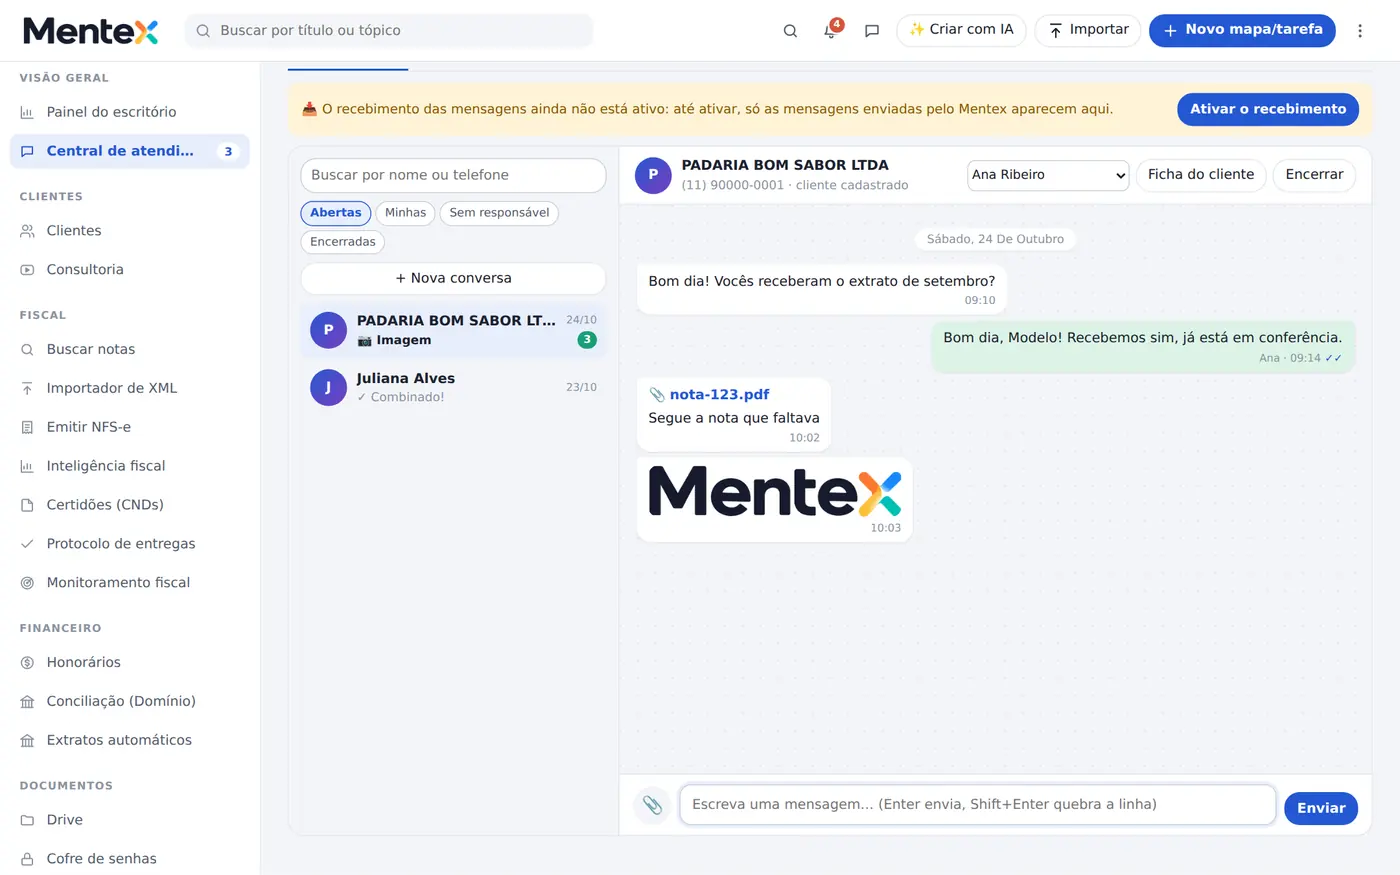Open the Mentex image sent at 10:03
The width and height of the screenshot is (1400, 875).
click(775, 492)
